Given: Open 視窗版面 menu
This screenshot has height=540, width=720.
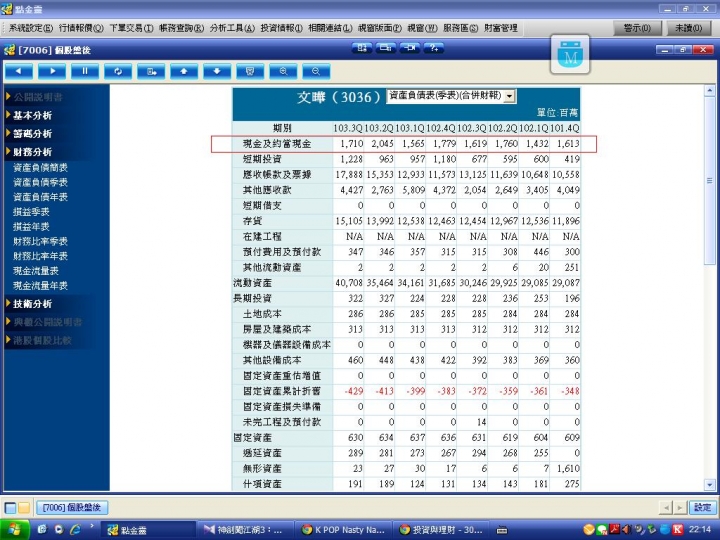Looking at the screenshot, I should coord(380,28).
